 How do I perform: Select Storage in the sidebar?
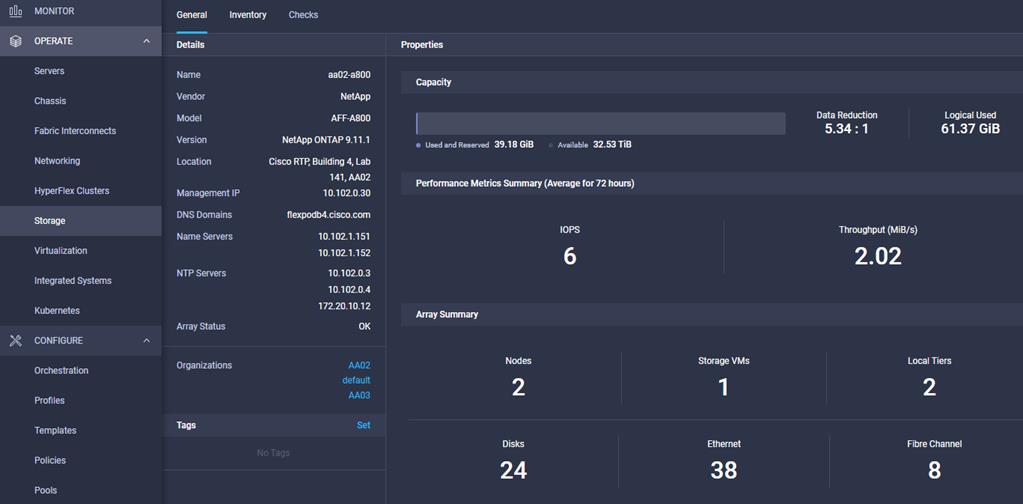(x=81, y=221)
